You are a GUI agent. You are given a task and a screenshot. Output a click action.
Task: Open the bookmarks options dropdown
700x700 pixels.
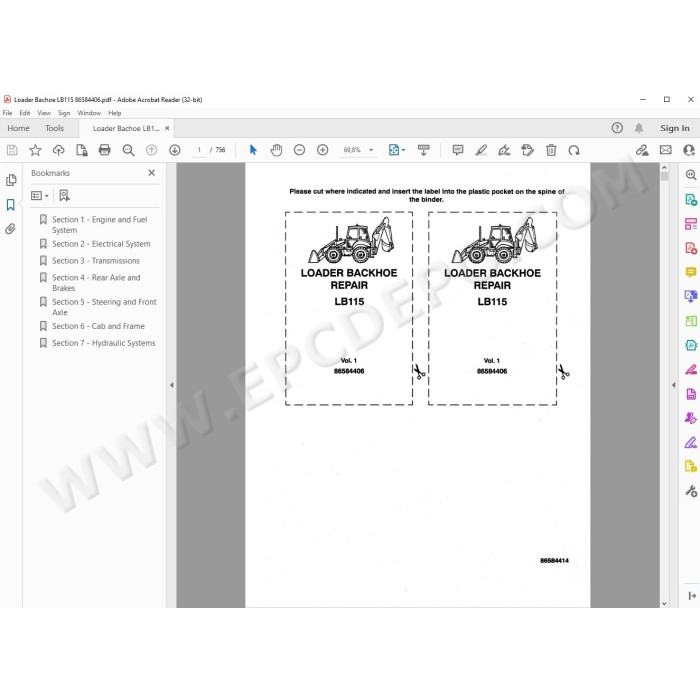coord(40,196)
